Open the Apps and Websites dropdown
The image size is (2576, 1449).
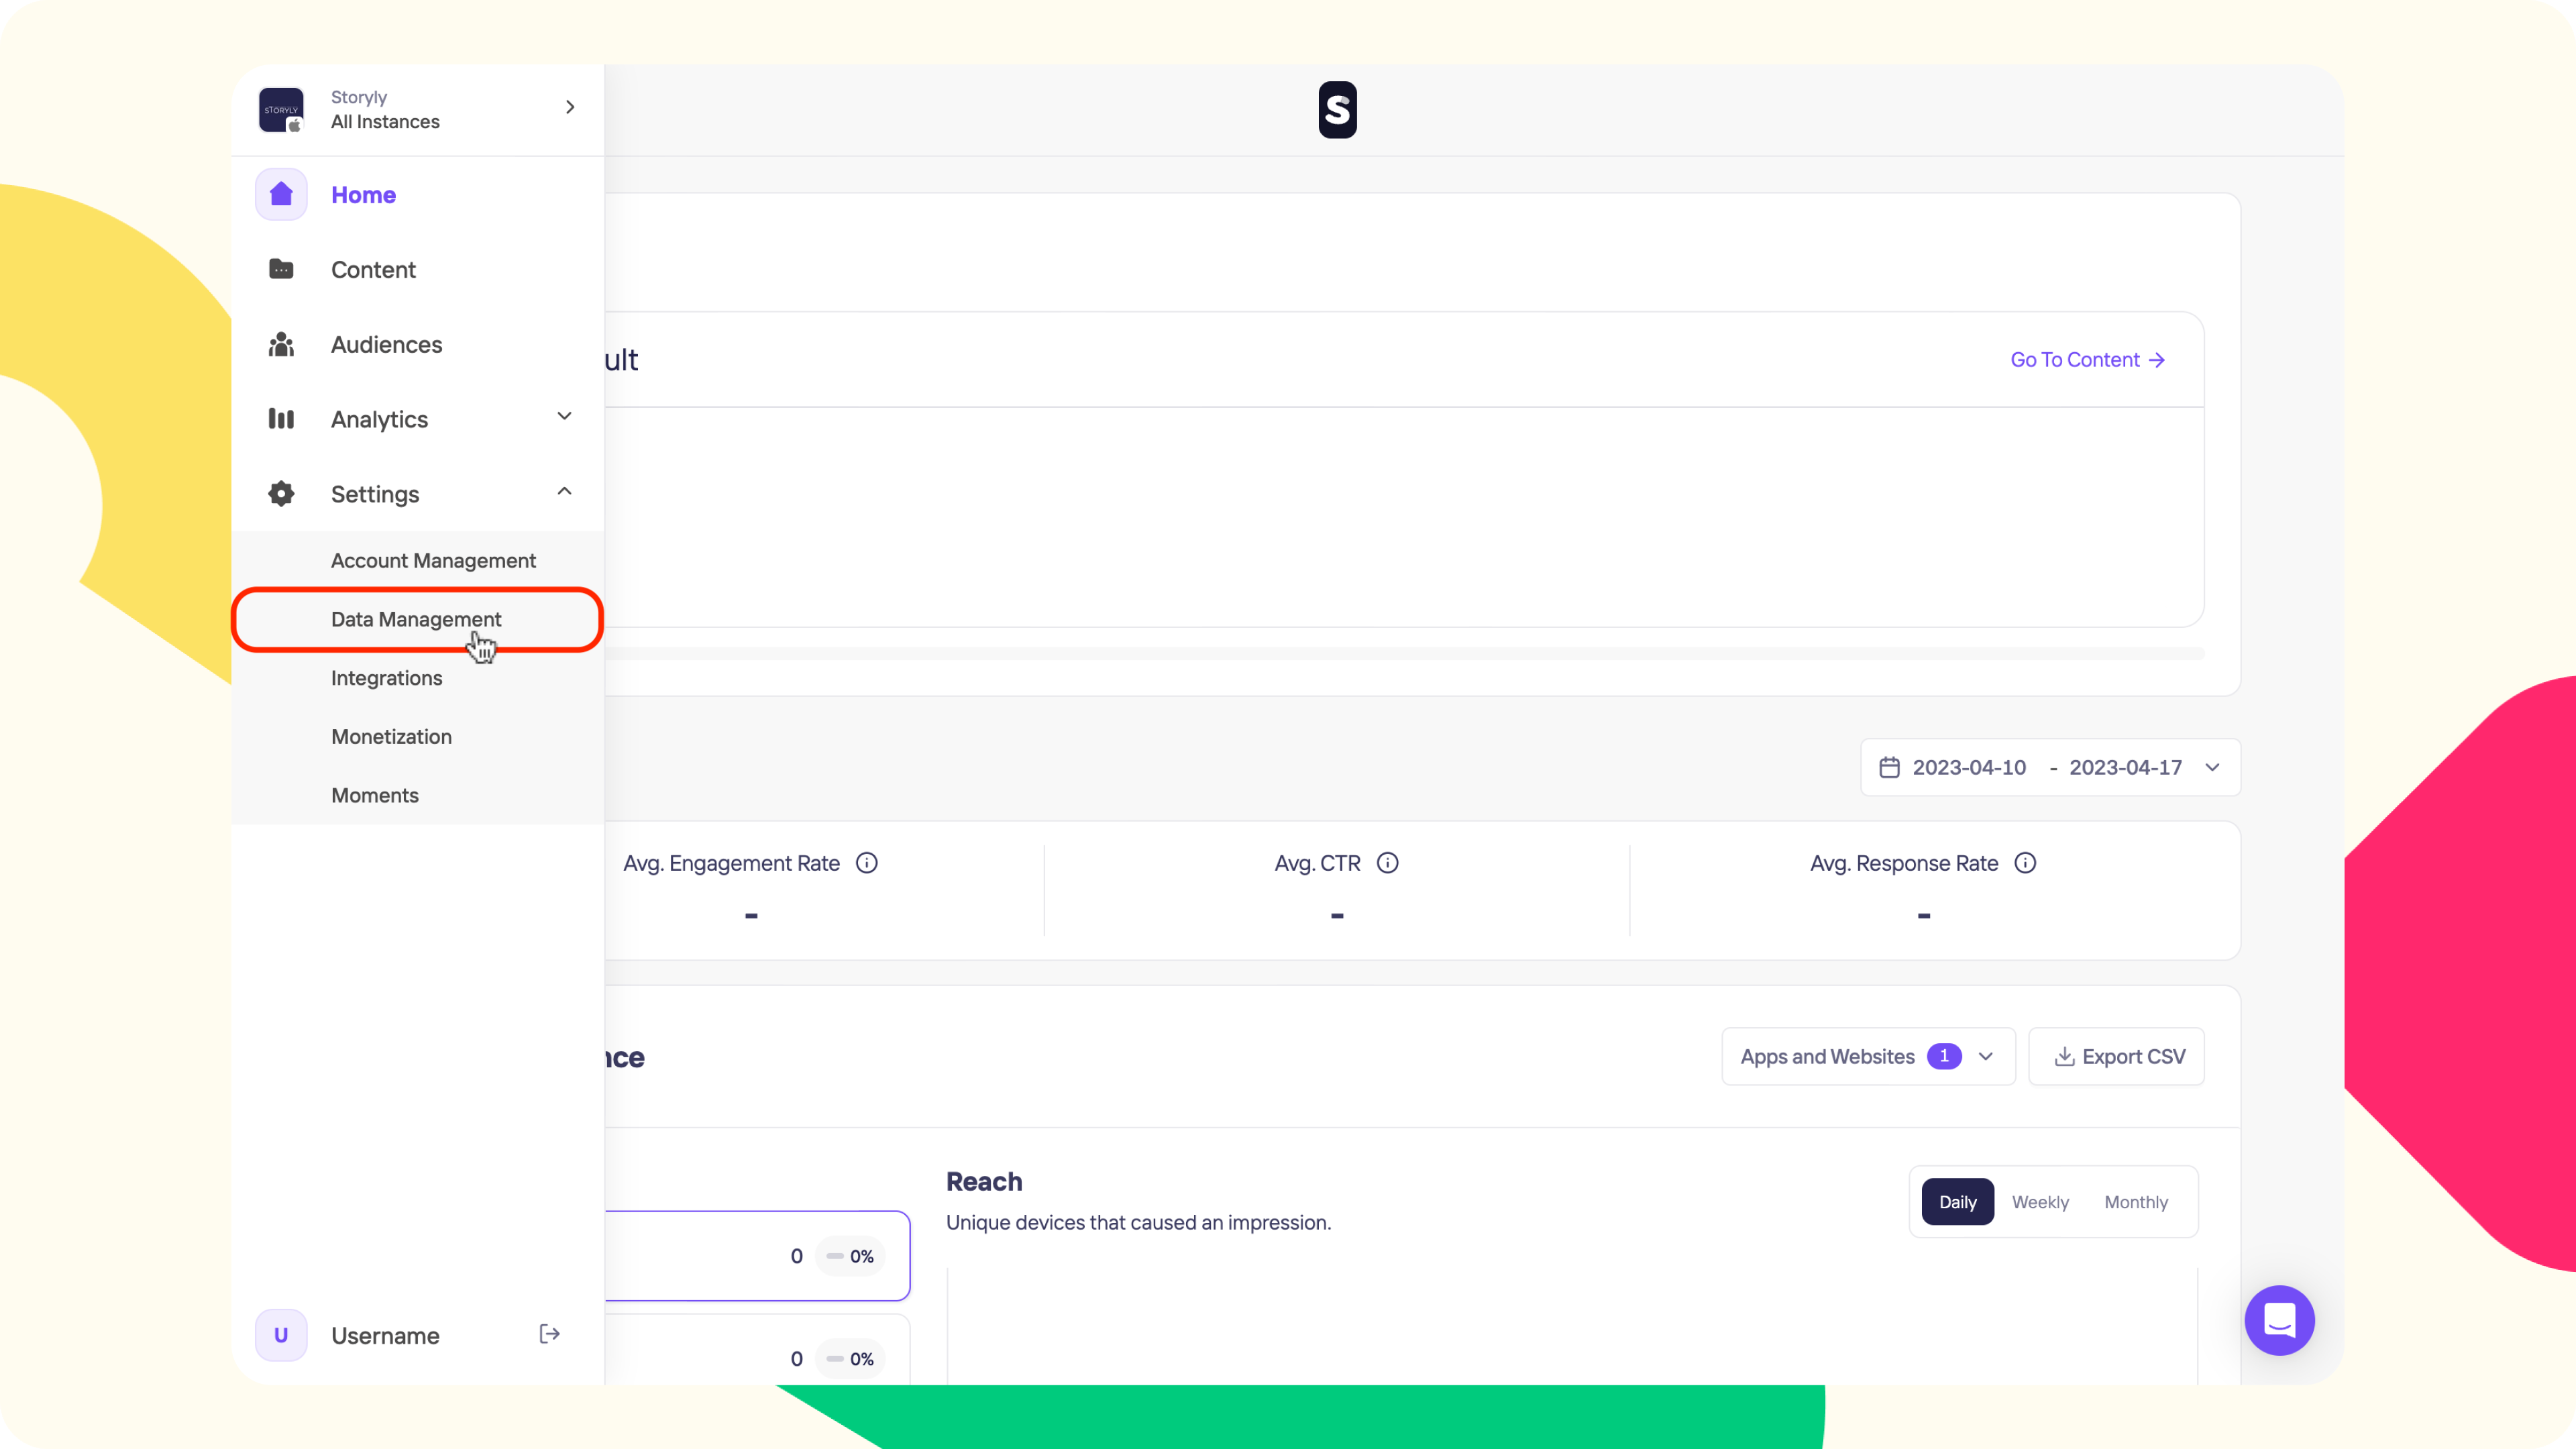pos(1867,1057)
